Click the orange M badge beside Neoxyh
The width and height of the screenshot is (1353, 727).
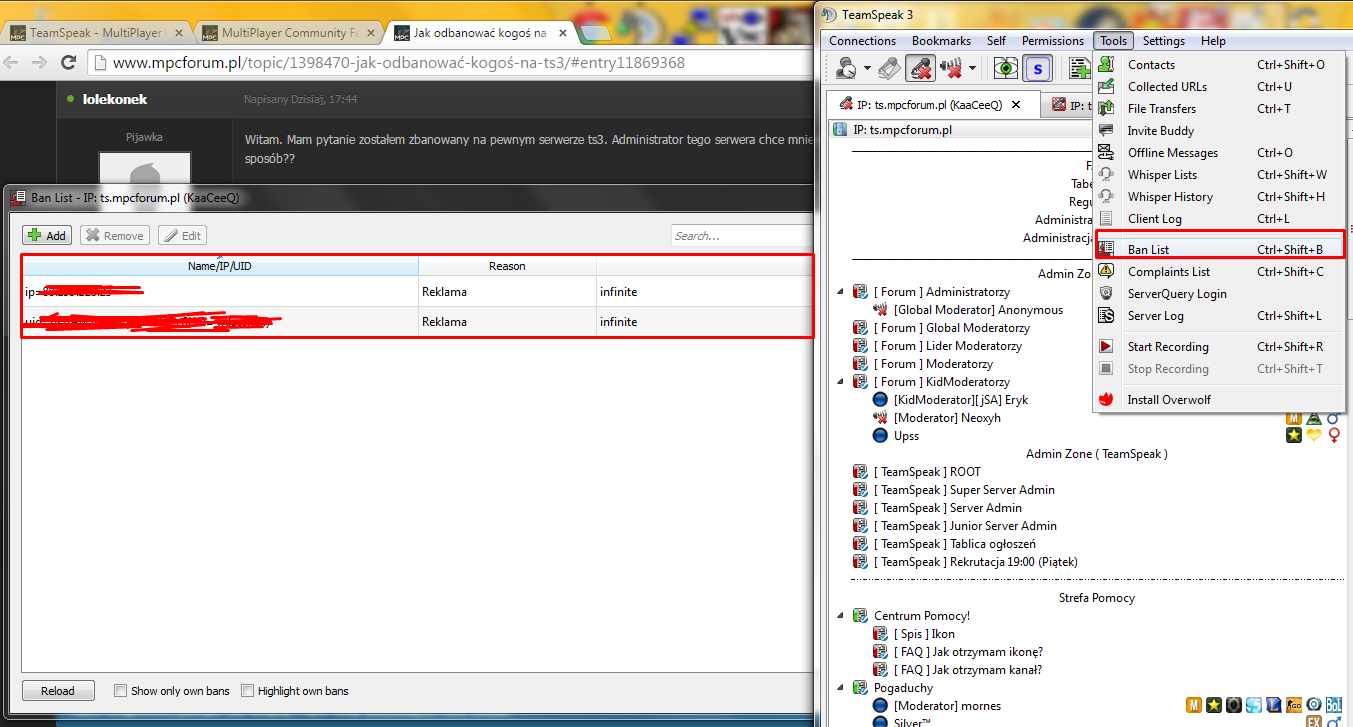(1293, 418)
